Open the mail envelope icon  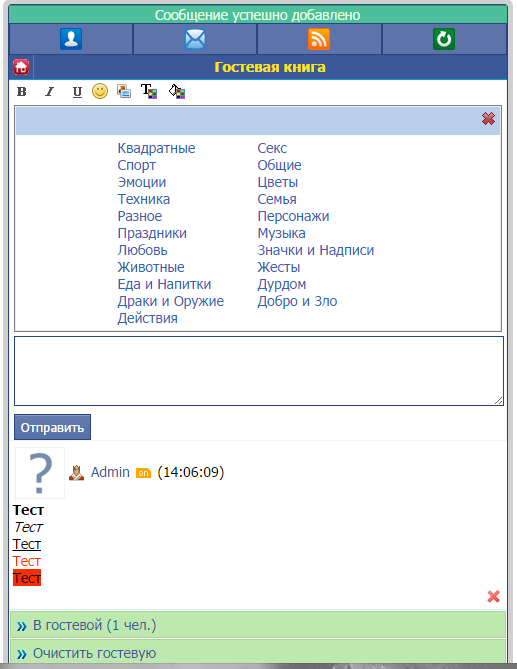pyautogui.click(x=195, y=39)
